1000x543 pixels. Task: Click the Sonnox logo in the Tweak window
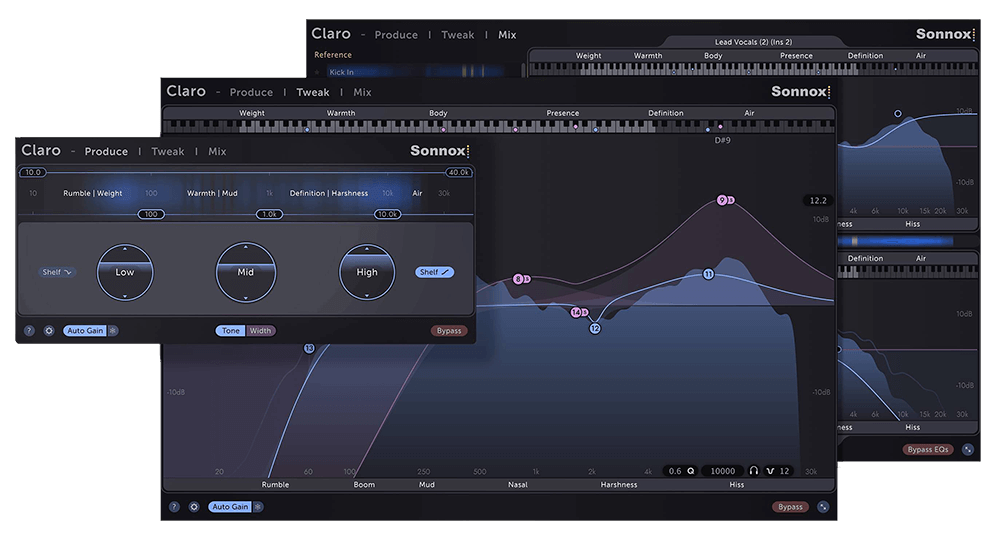800,91
